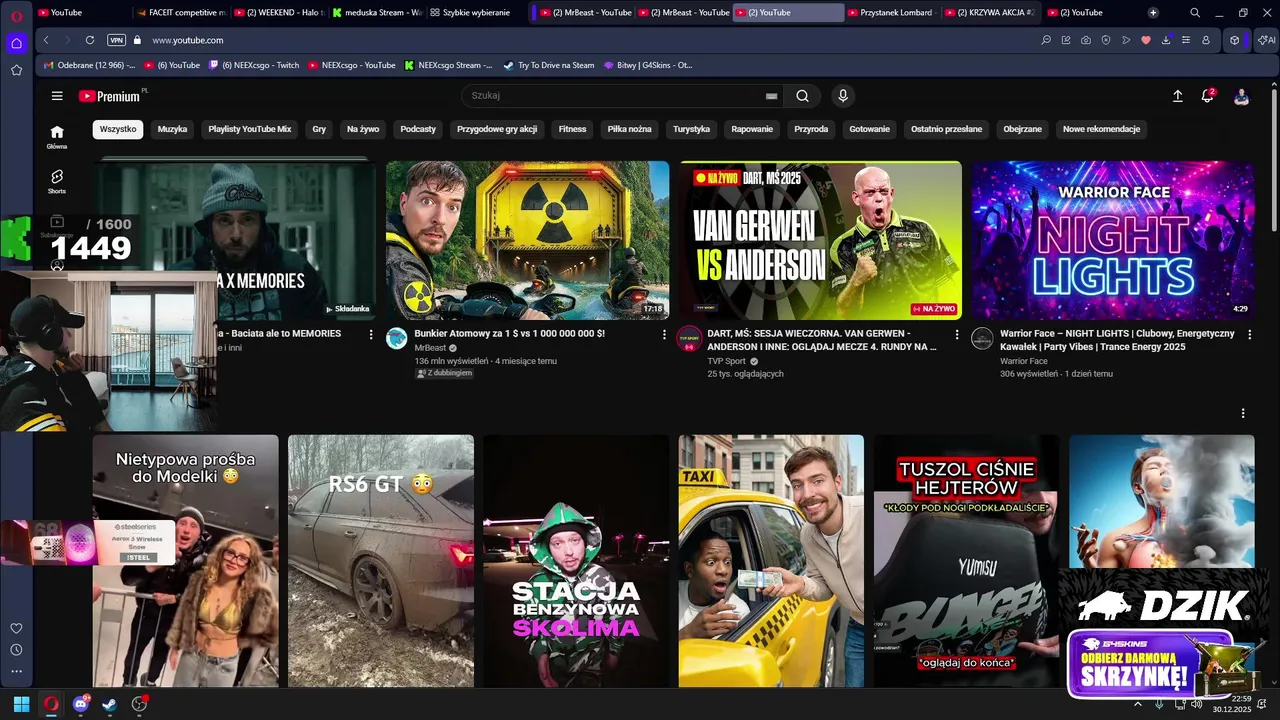Image resolution: width=1280 pixels, height=720 pixels.
Task: Open the YouTube hamburger guide menu
Action: coord(57,96)
